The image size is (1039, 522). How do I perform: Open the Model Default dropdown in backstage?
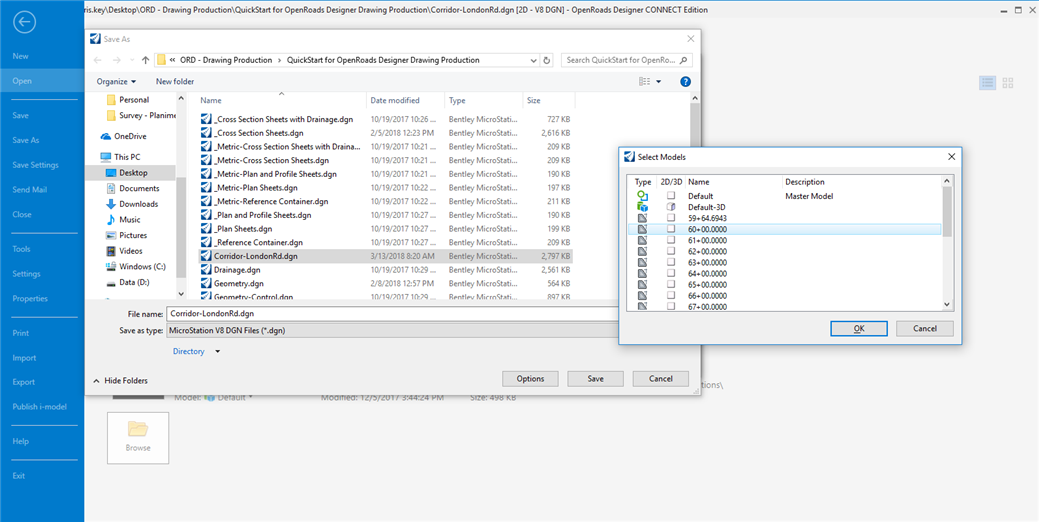pyautogui.click(x=250, y=397)
